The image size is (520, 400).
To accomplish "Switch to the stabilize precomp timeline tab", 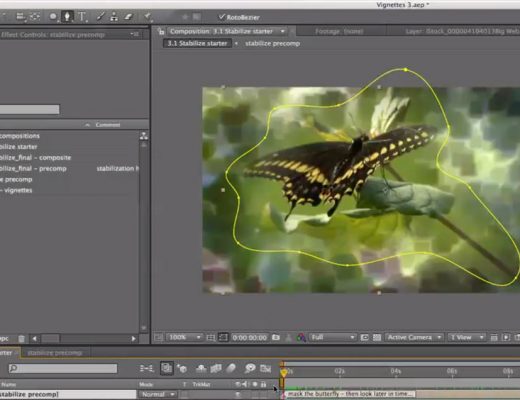I will click(55, 353).
